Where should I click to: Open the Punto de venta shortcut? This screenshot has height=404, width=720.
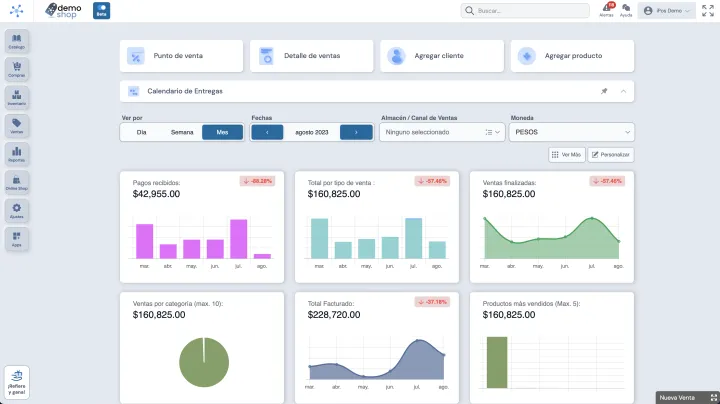coord(181,56)
